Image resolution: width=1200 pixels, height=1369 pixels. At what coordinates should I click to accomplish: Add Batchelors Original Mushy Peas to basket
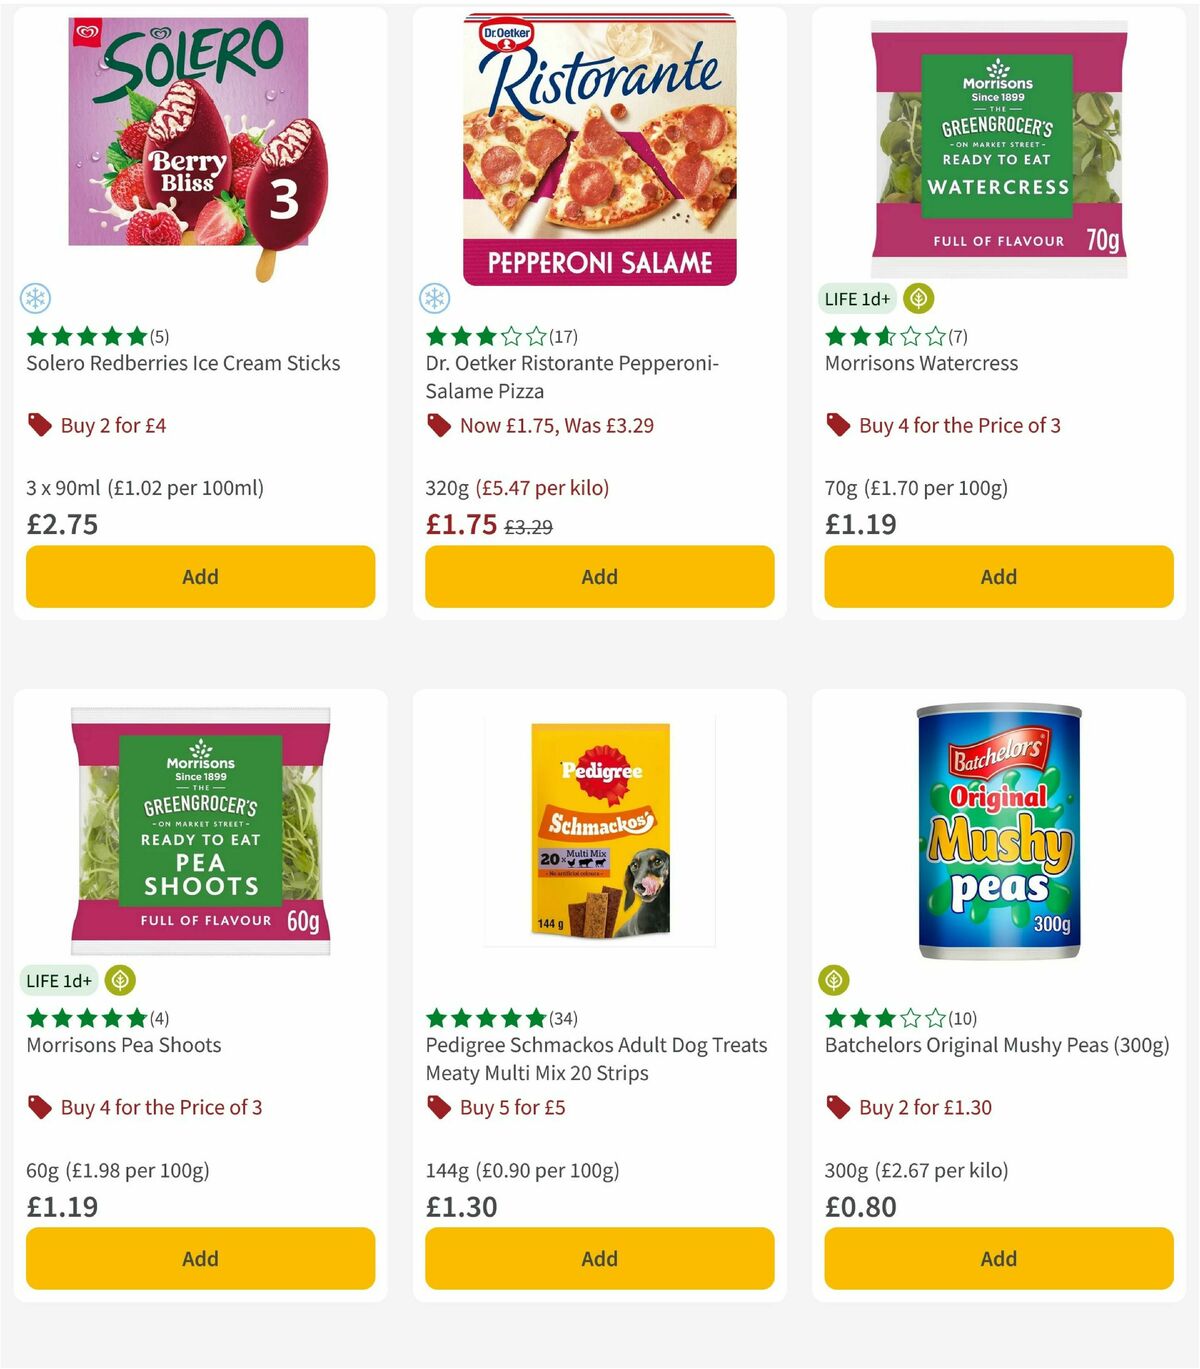click(998, 1258)
